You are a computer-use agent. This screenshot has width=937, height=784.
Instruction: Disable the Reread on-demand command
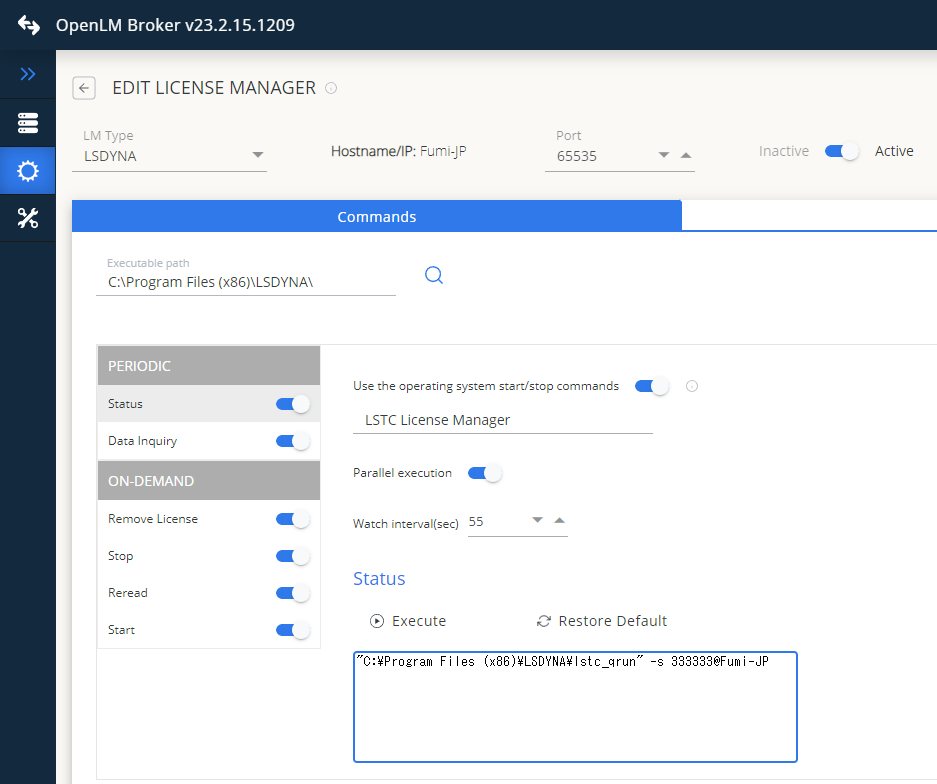click(292, 592)
